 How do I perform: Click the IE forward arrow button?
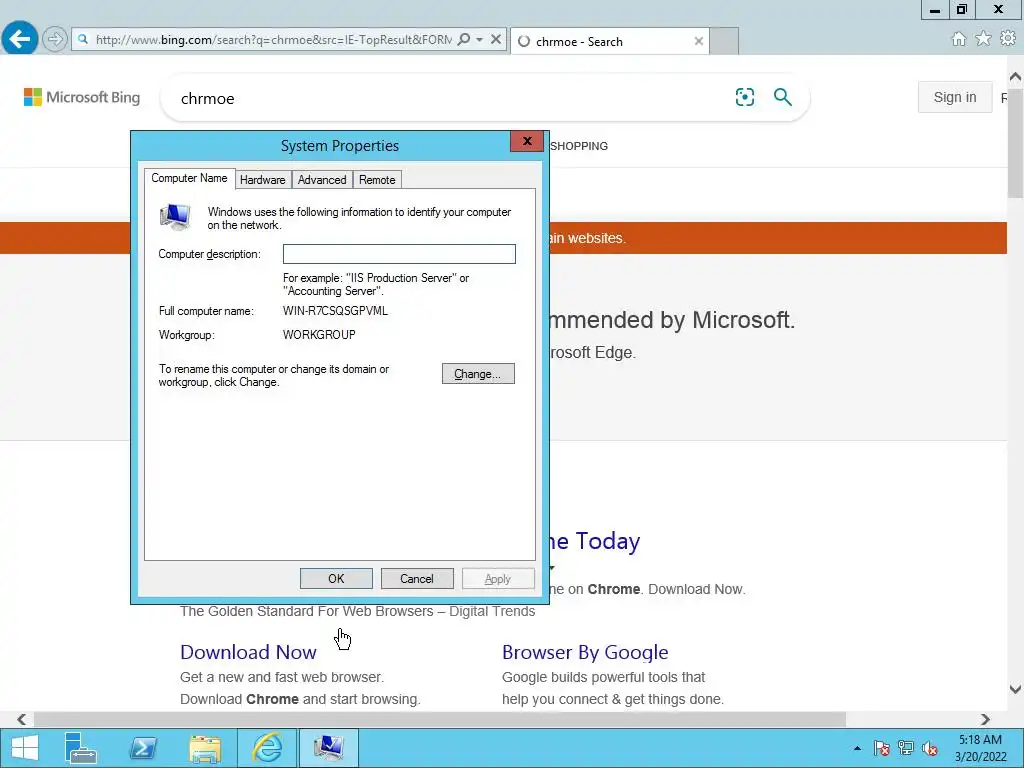coord(55,39)
